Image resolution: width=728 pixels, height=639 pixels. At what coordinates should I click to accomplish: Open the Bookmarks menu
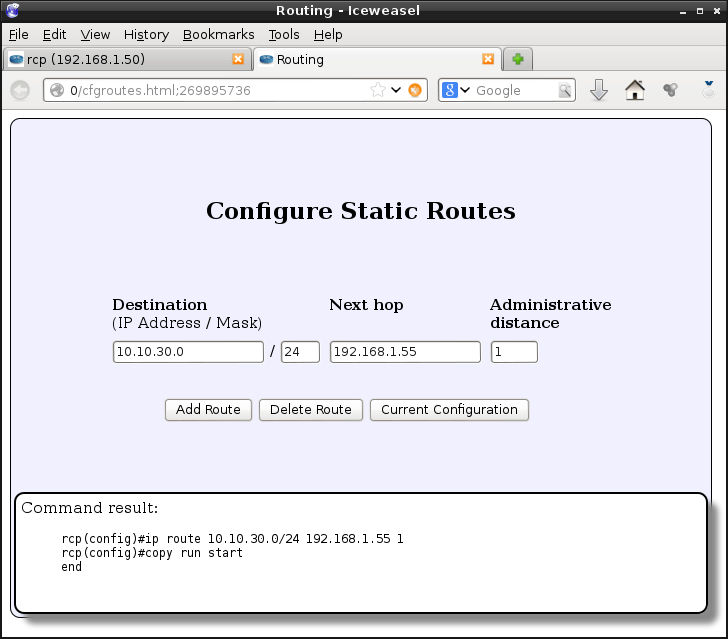pyautogui.click(x=219, y=35)
